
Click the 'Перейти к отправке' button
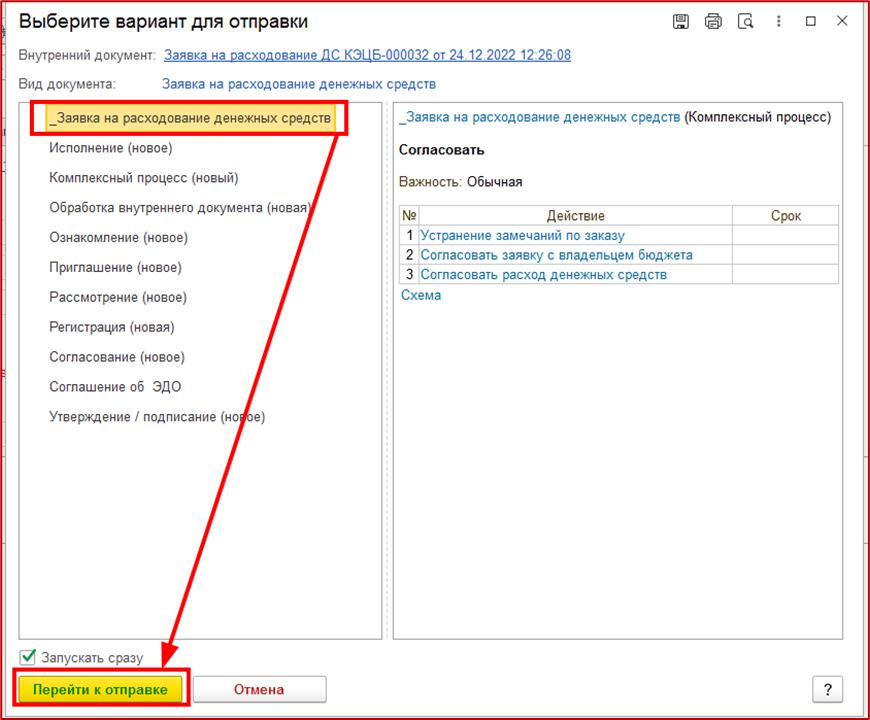[x=100, y=689]
